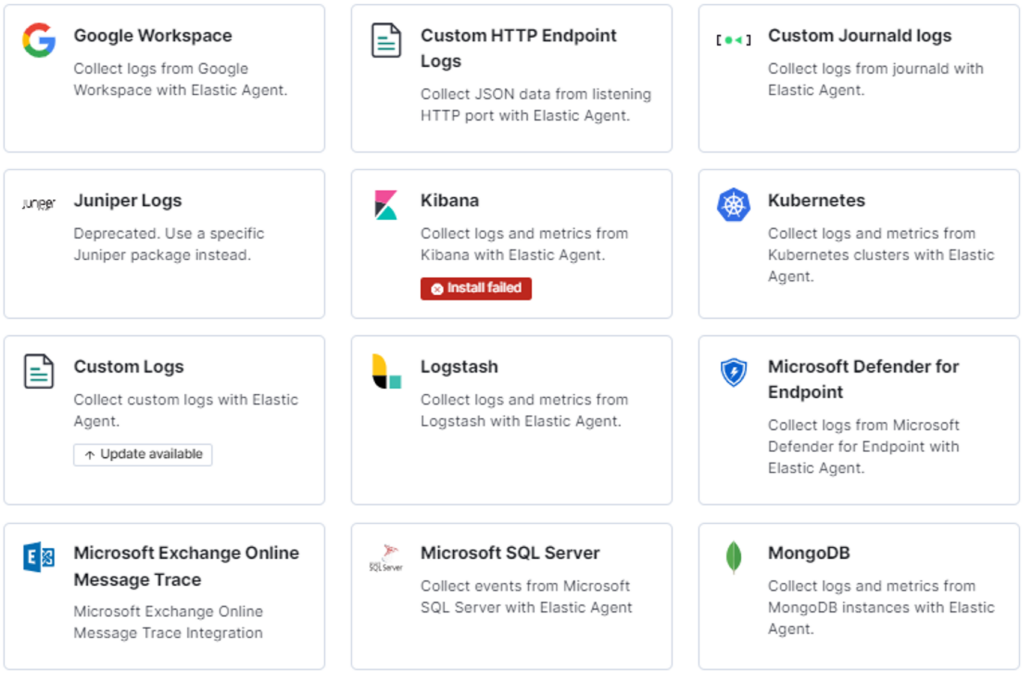
Task: Open the Kubernetes integration title
Action: [x=816, y=200]
